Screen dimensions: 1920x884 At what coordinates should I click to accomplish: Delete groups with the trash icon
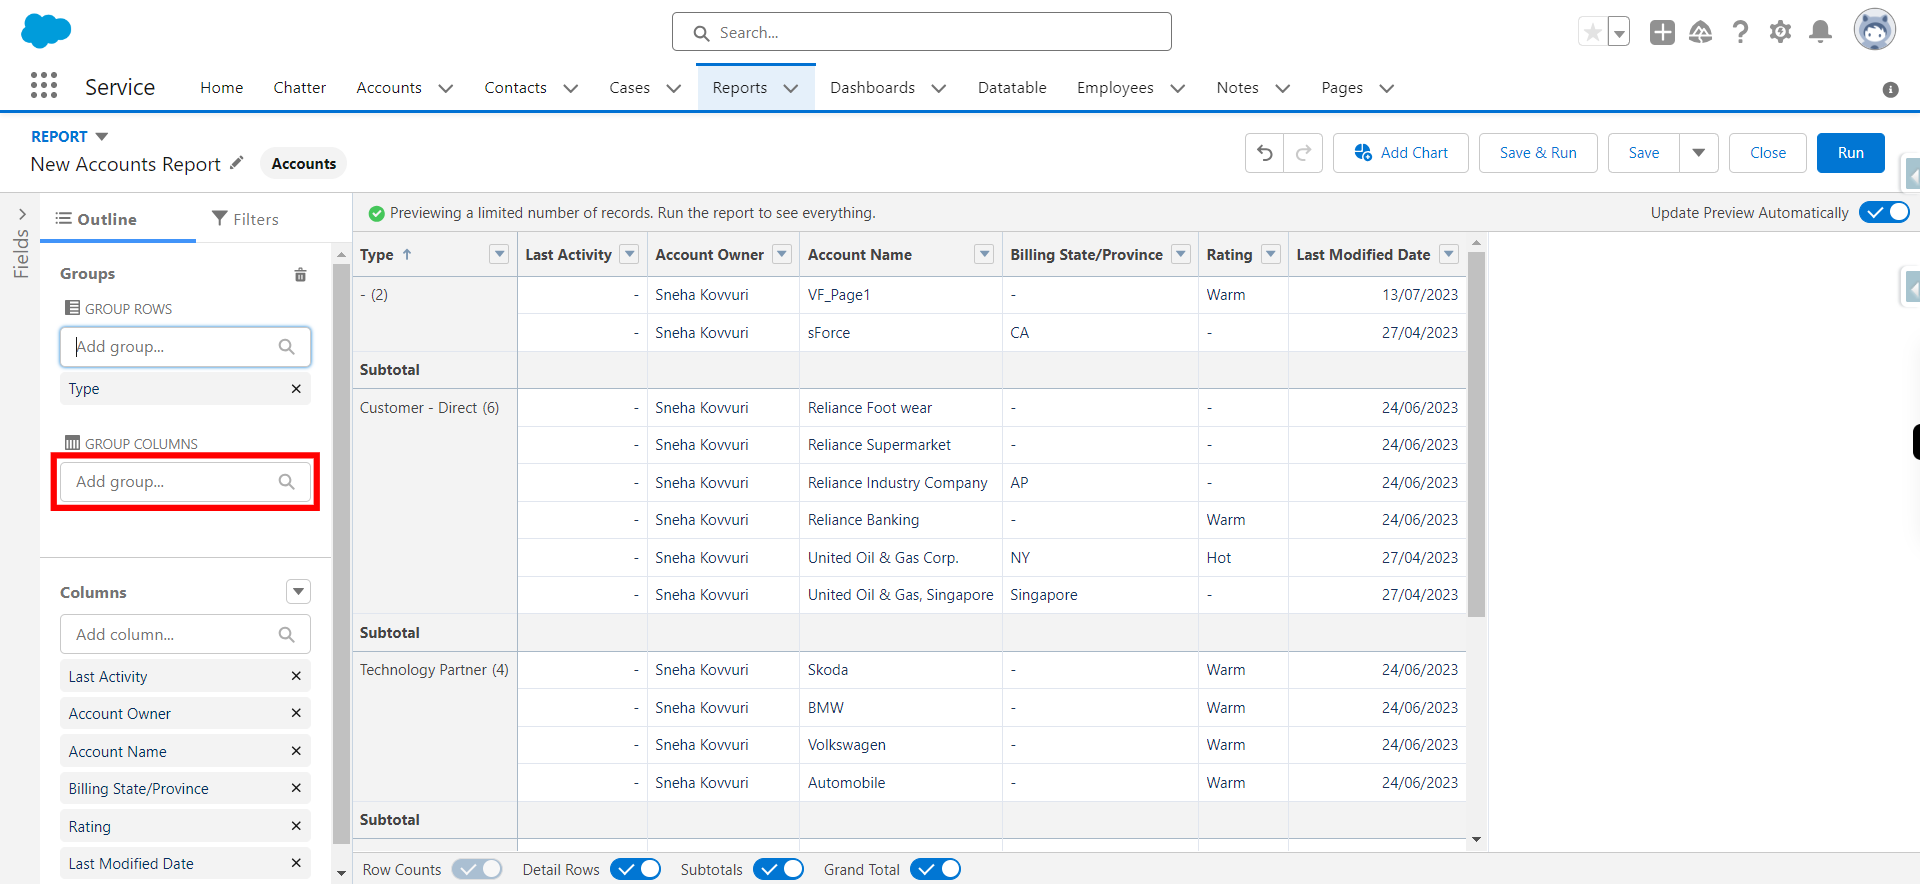click(300, 274)
